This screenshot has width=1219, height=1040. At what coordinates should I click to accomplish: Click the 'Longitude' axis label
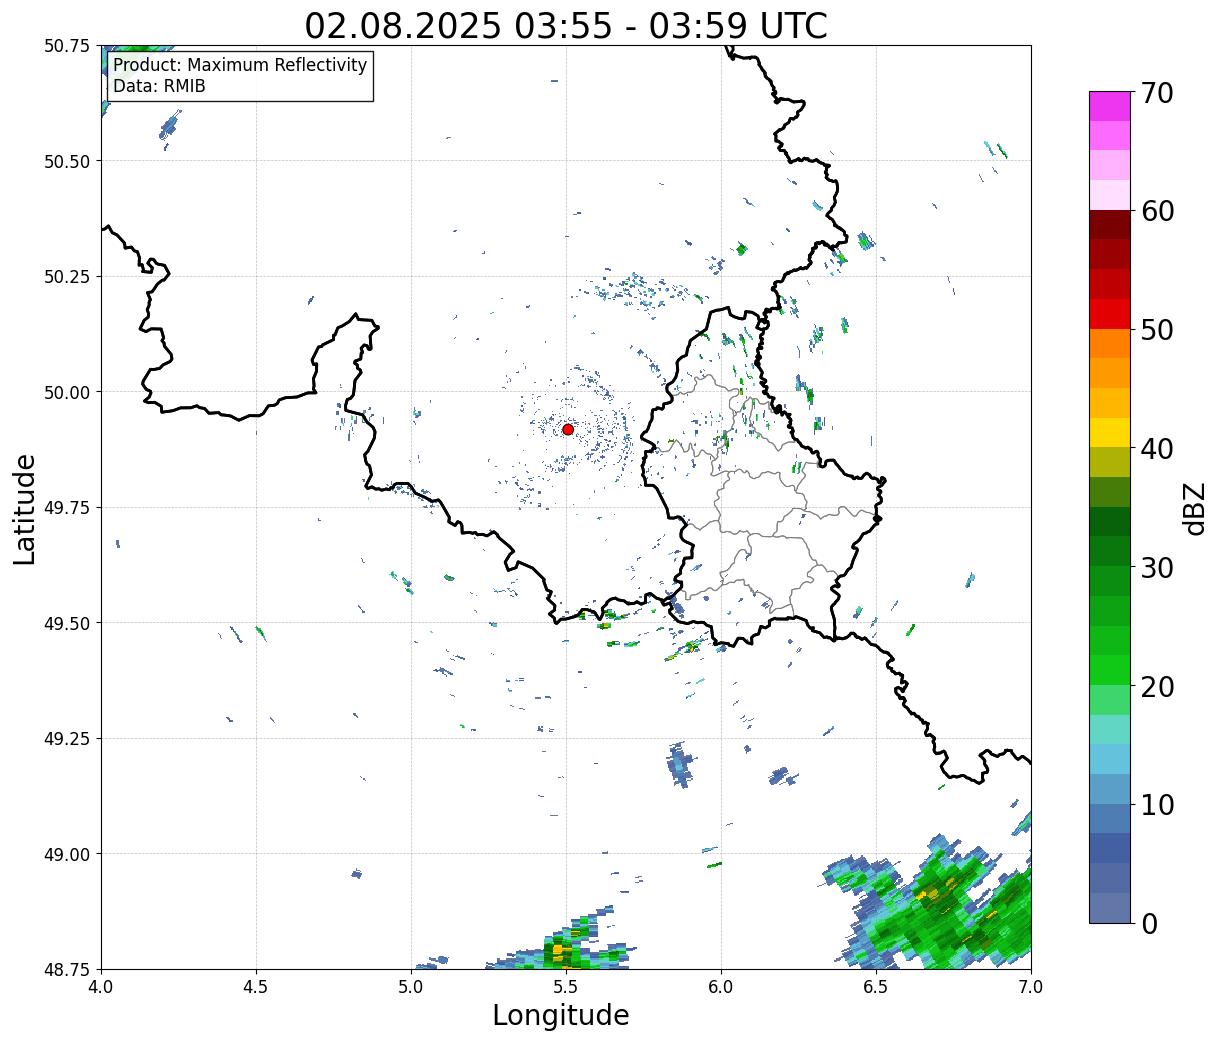pyautogui.click(x=561, y=1015)
